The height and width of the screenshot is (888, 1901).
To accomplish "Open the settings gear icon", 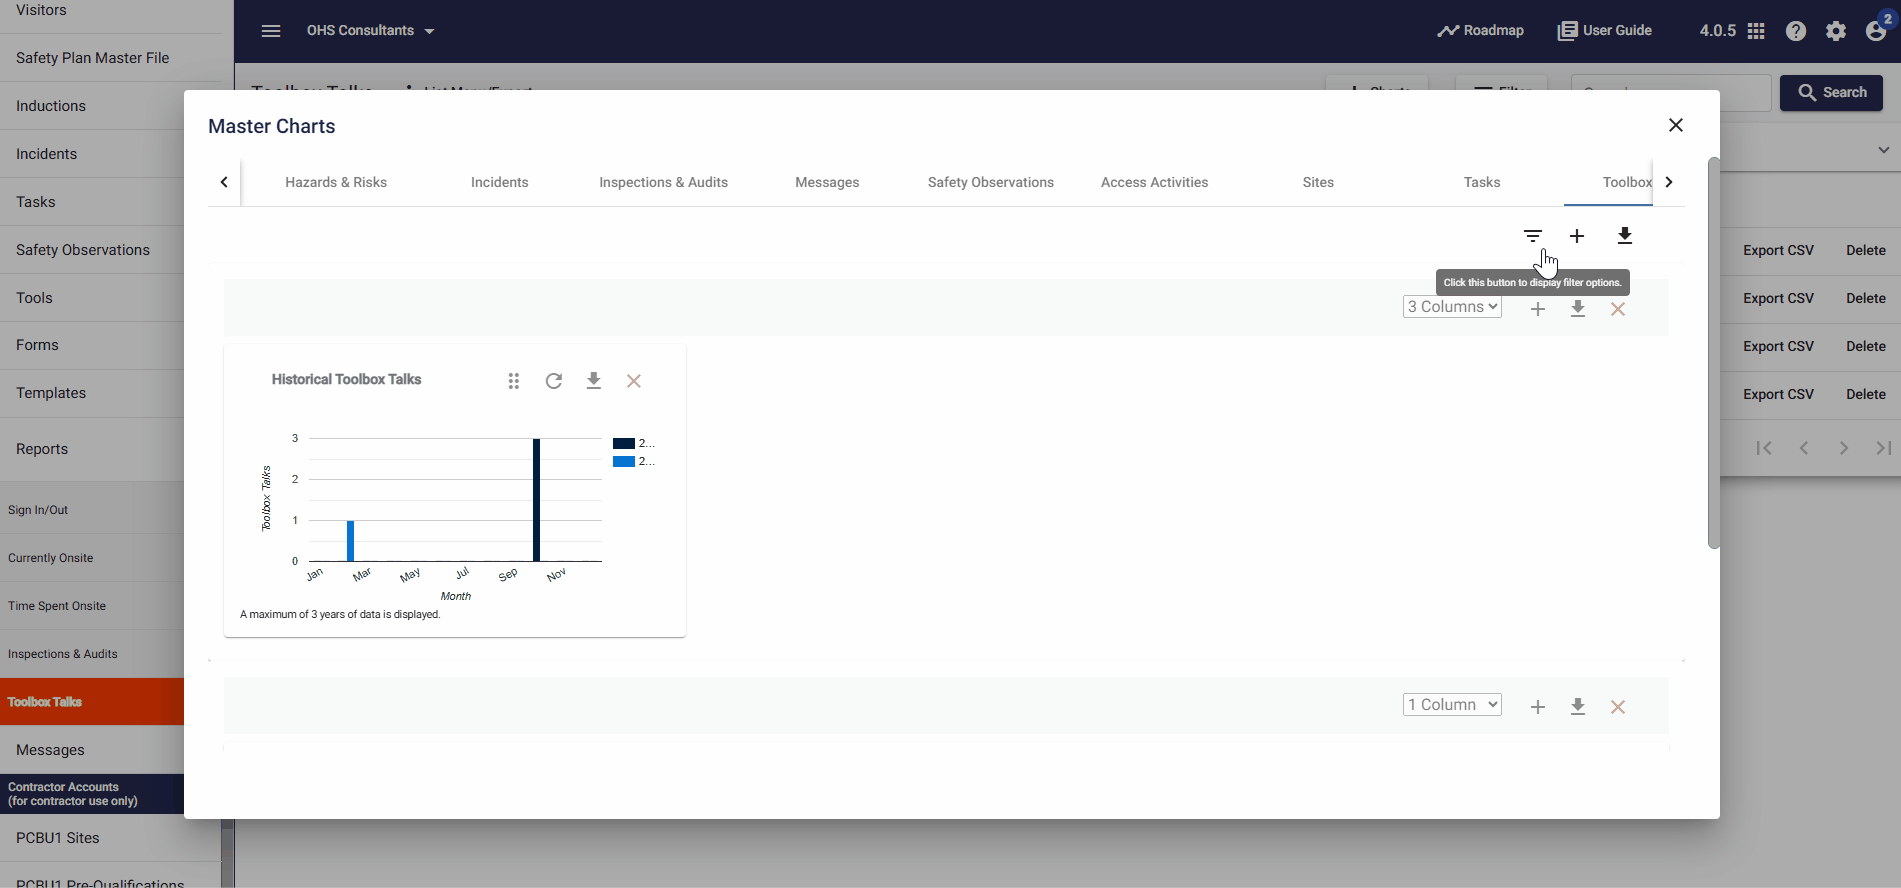I will [1836, 31].
